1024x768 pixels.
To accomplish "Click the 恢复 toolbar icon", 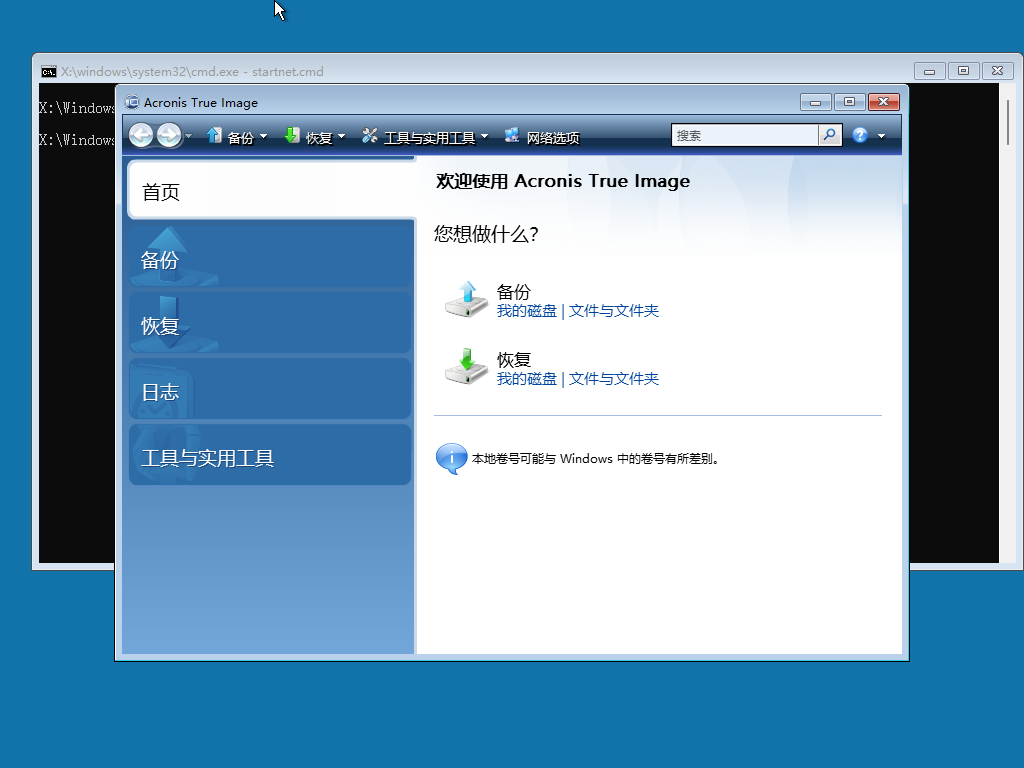I will pos(292,135).
